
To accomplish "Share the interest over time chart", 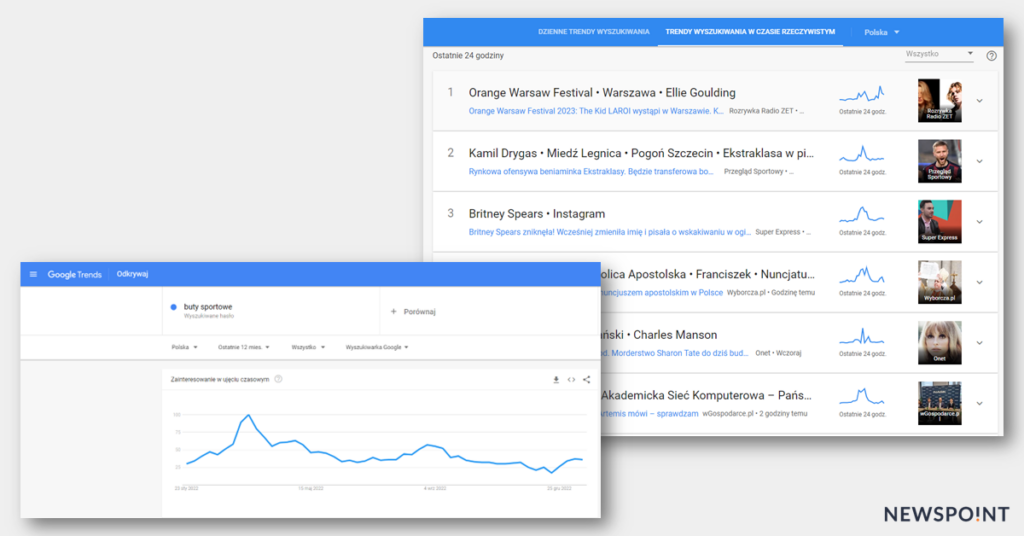I will (586, 380).
